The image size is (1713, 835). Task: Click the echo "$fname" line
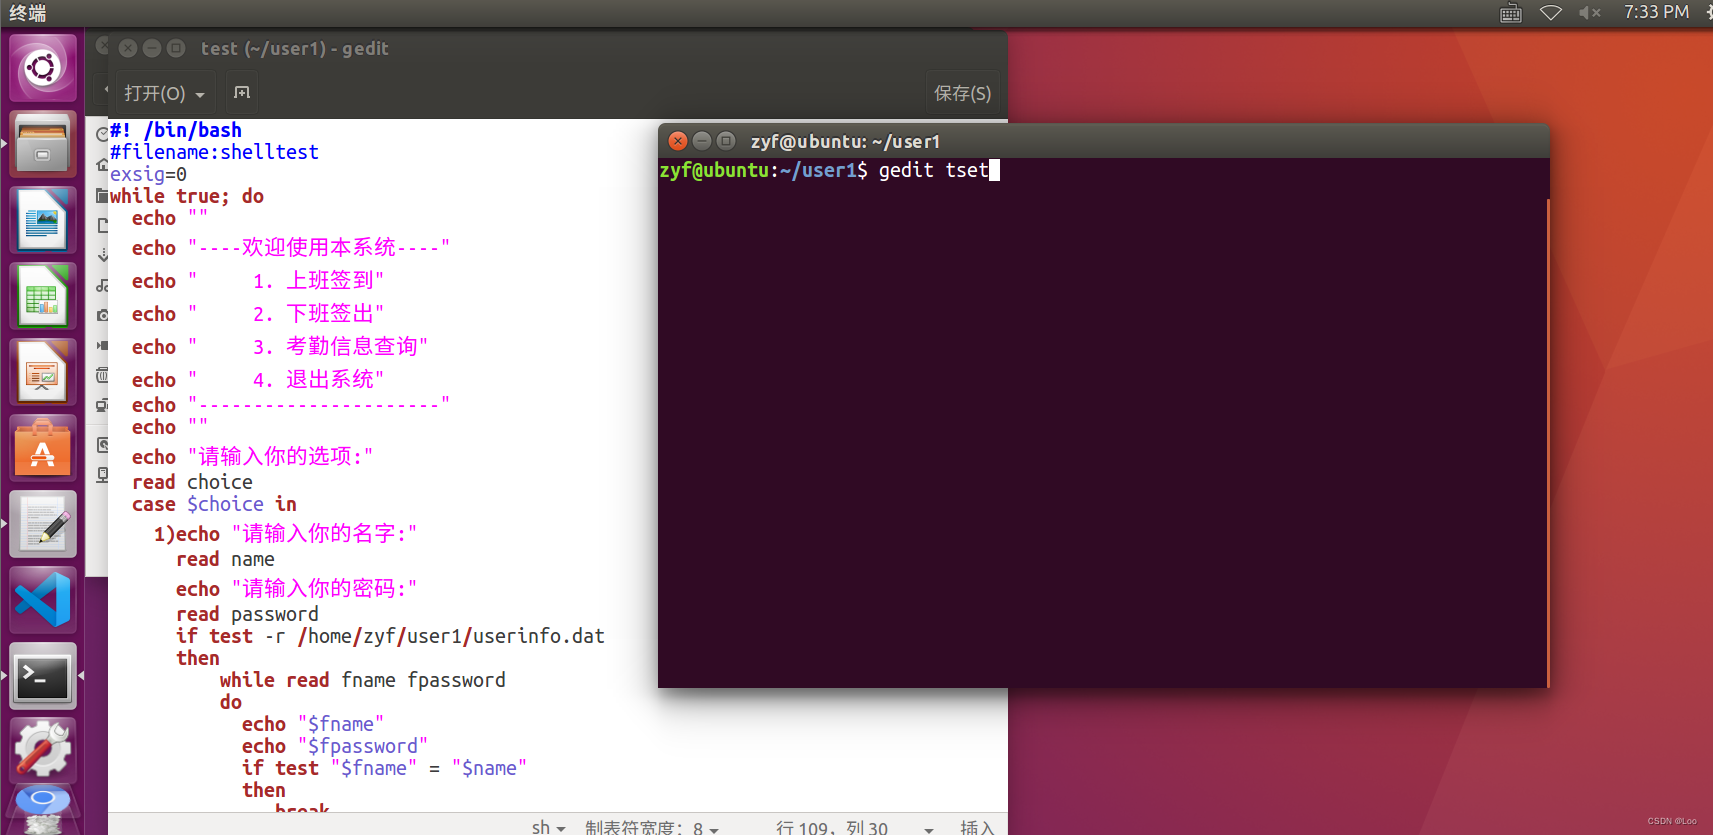click(x=313, y=724)
